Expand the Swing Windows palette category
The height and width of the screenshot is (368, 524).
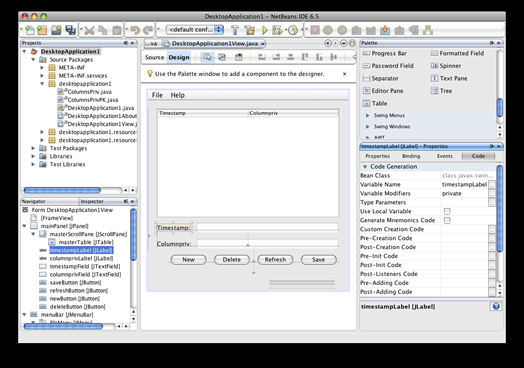click(x=368, y=127)
